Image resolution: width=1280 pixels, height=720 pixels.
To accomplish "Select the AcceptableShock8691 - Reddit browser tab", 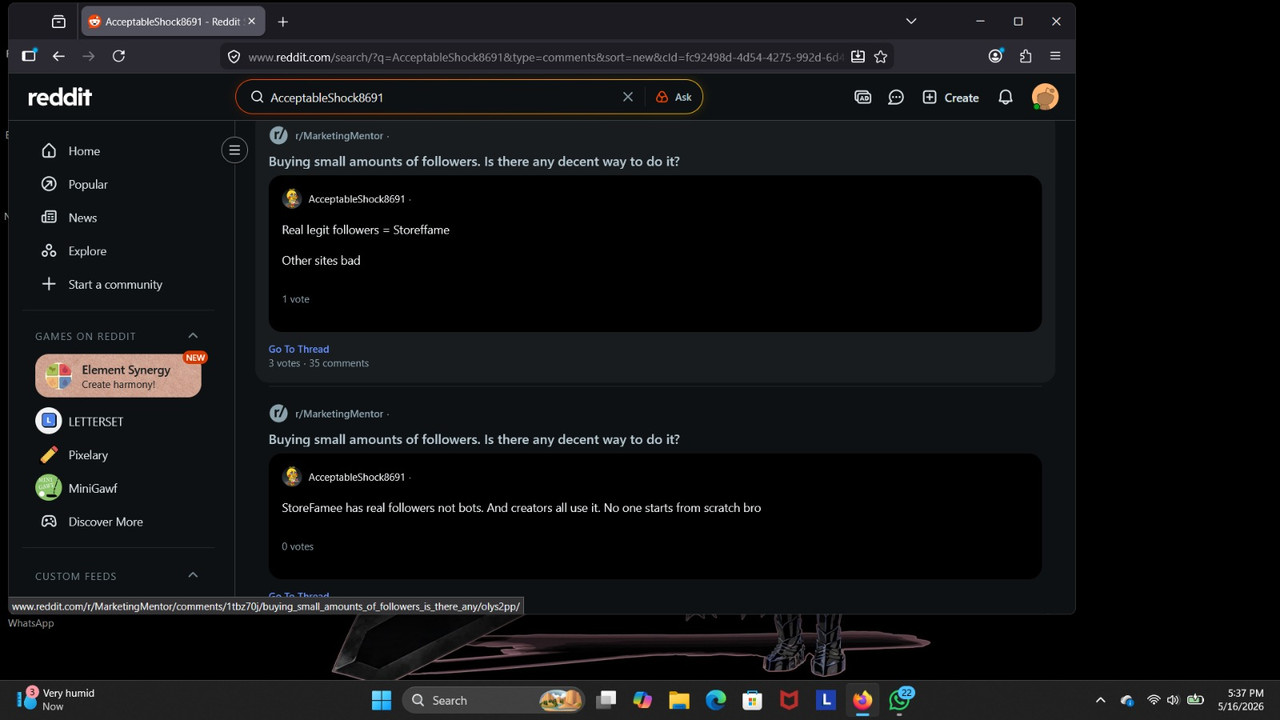I will 172,21.
